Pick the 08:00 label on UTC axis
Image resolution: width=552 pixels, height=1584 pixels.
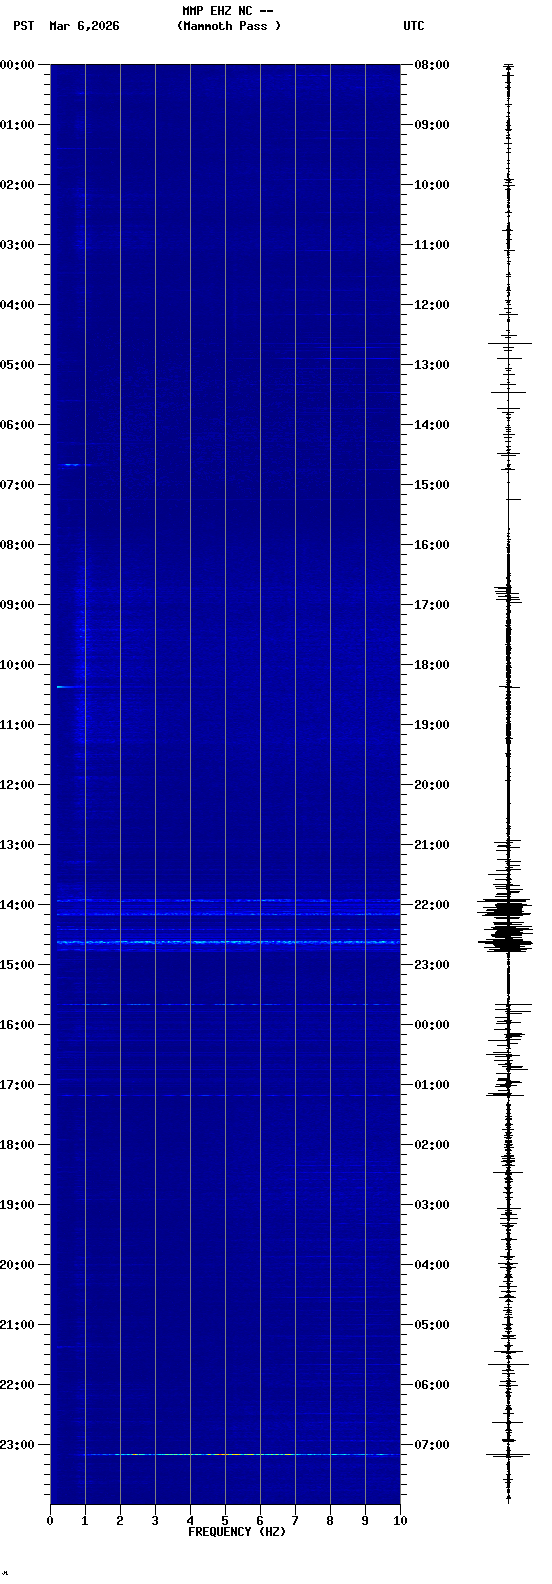(432, 65)
